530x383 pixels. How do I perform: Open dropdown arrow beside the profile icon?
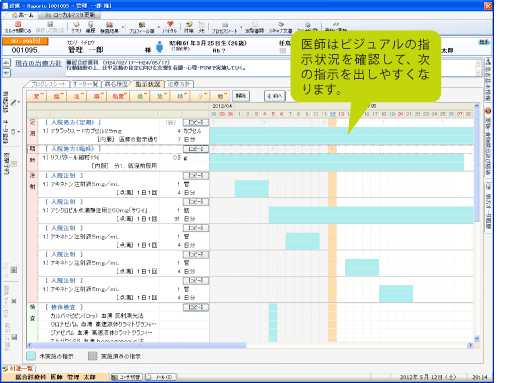158,27
